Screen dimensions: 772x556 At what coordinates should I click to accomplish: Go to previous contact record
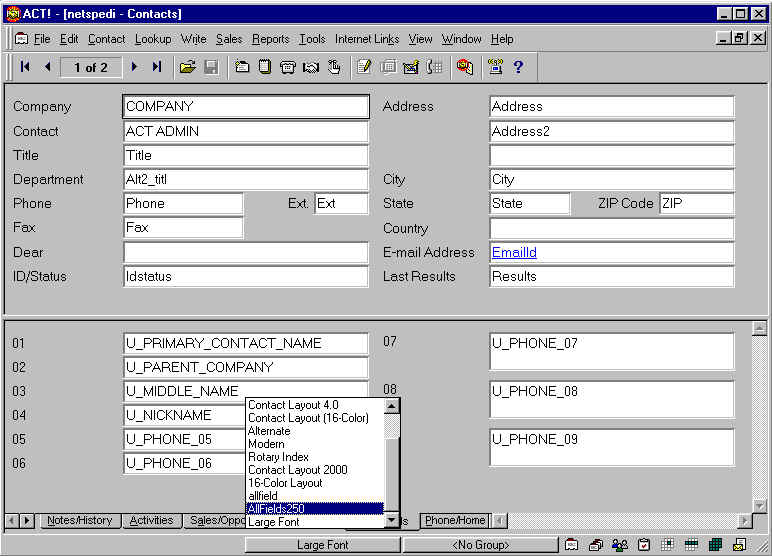coord(48,66)
